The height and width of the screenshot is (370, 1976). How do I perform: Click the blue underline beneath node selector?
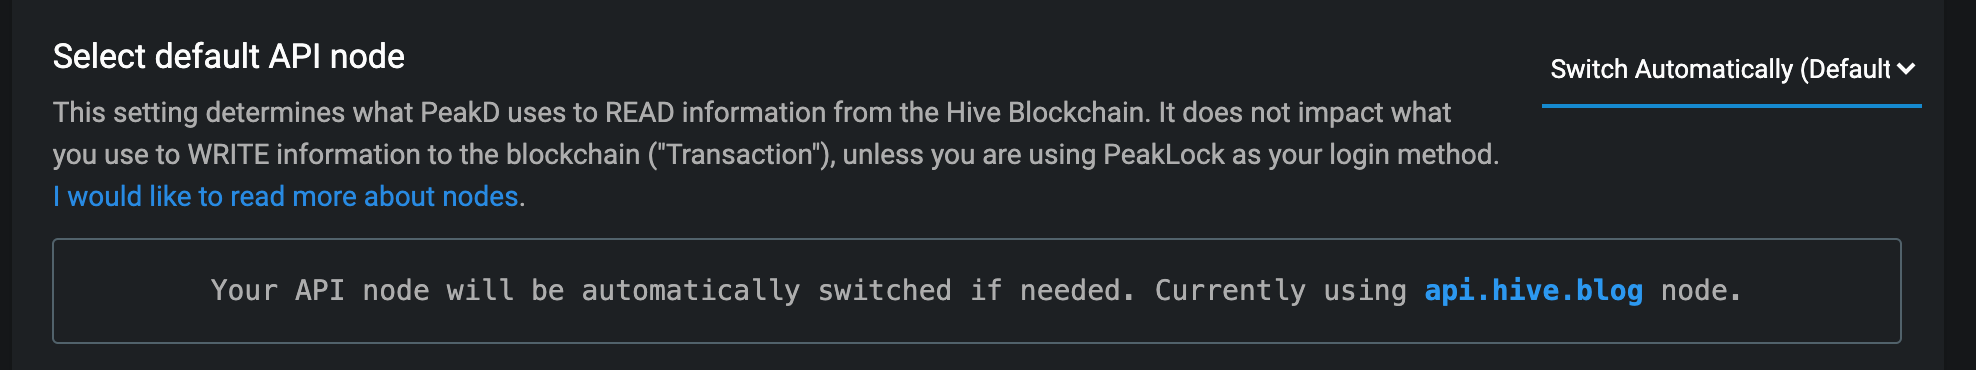click(x=1731, y=105)
